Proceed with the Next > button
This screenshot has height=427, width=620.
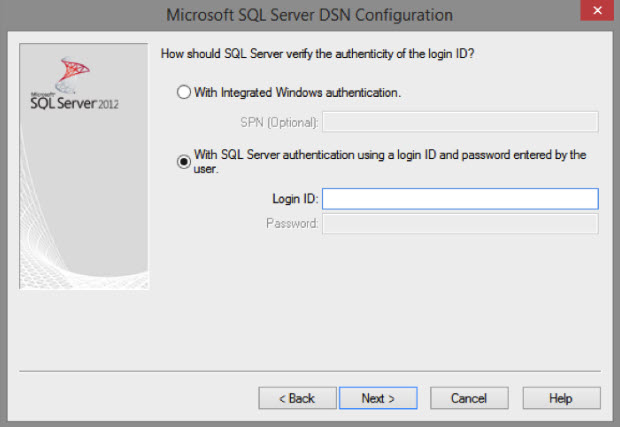click(378, 398)
